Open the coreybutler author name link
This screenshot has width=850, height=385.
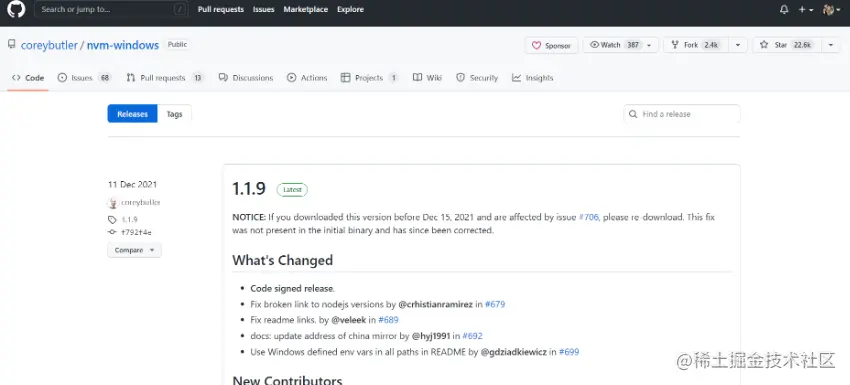click(141, 202)
